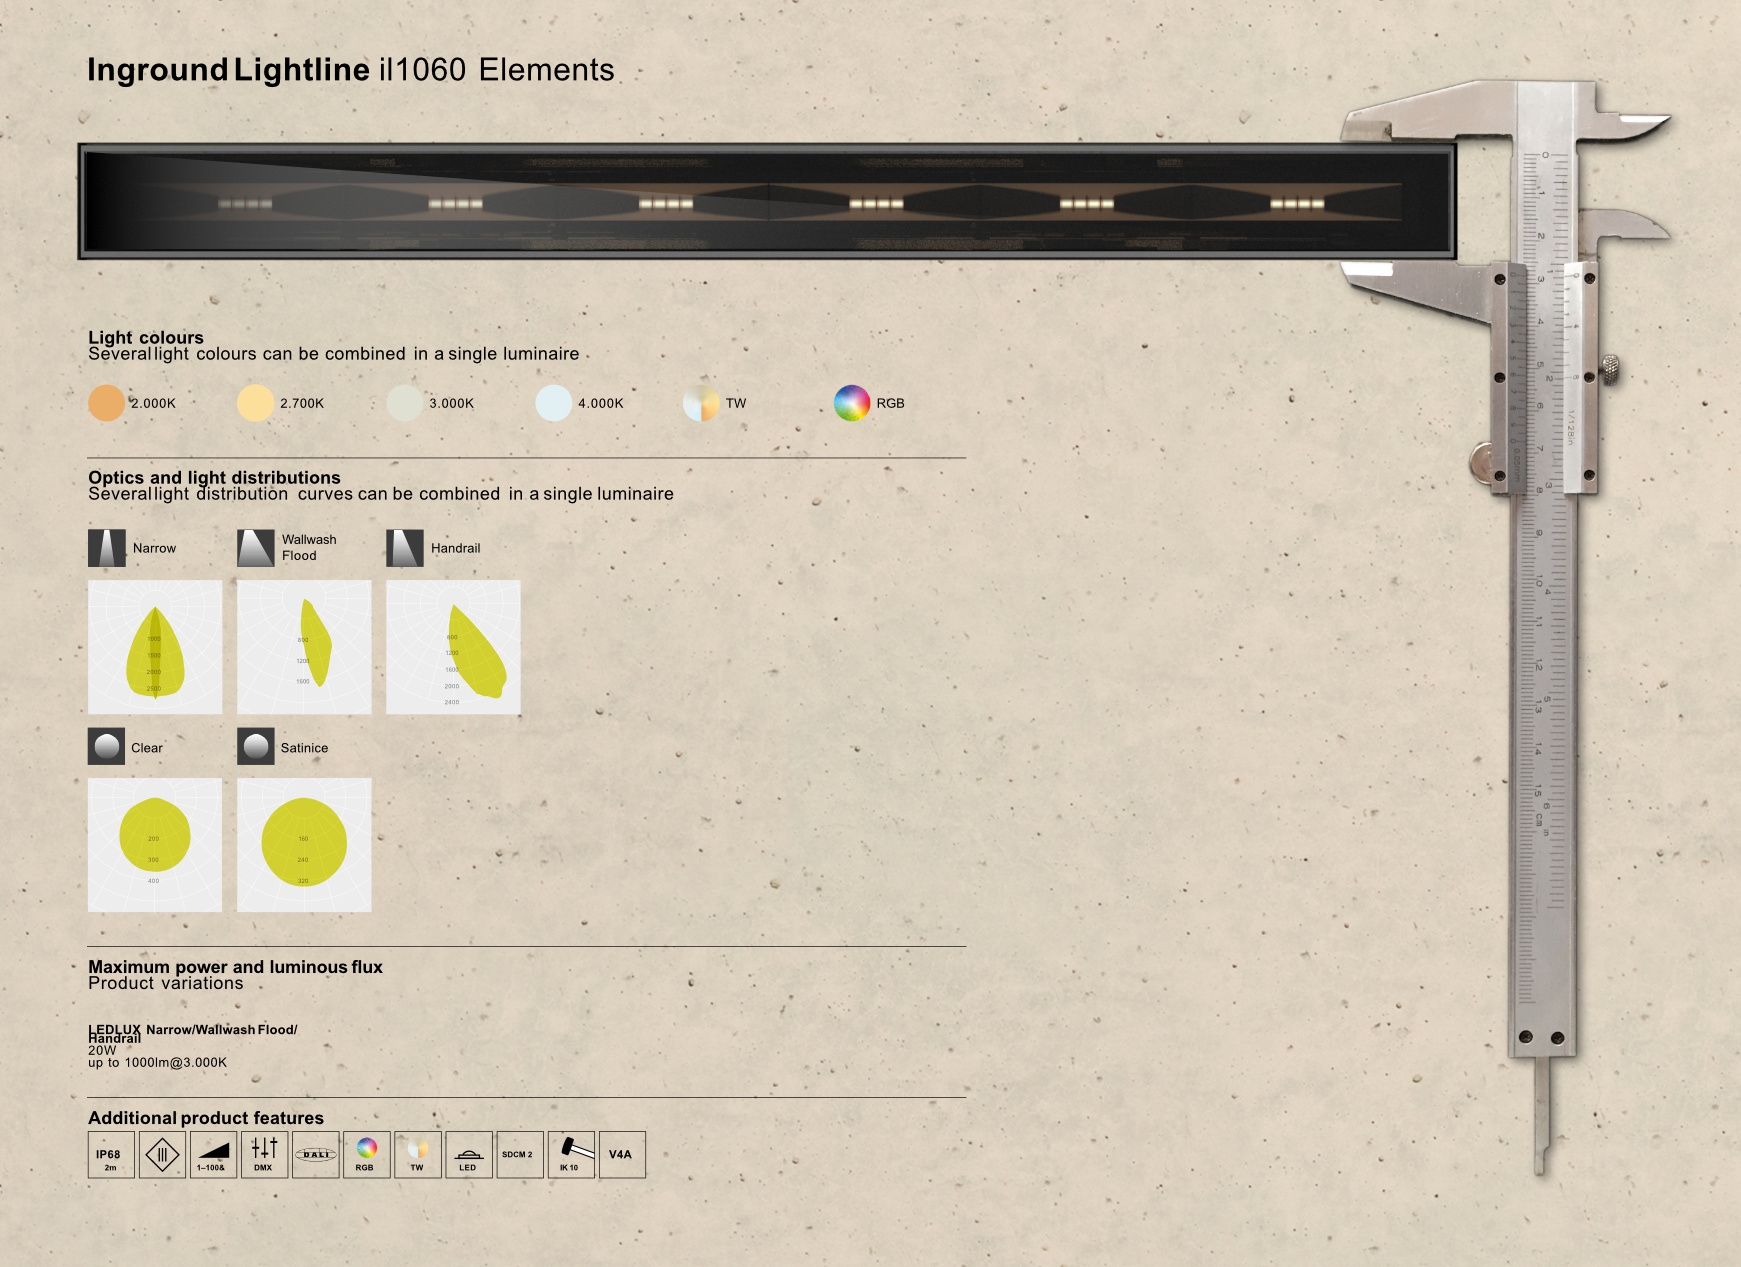Click the Inground Lightline il1060 Elements title

(x=351, y=70)
